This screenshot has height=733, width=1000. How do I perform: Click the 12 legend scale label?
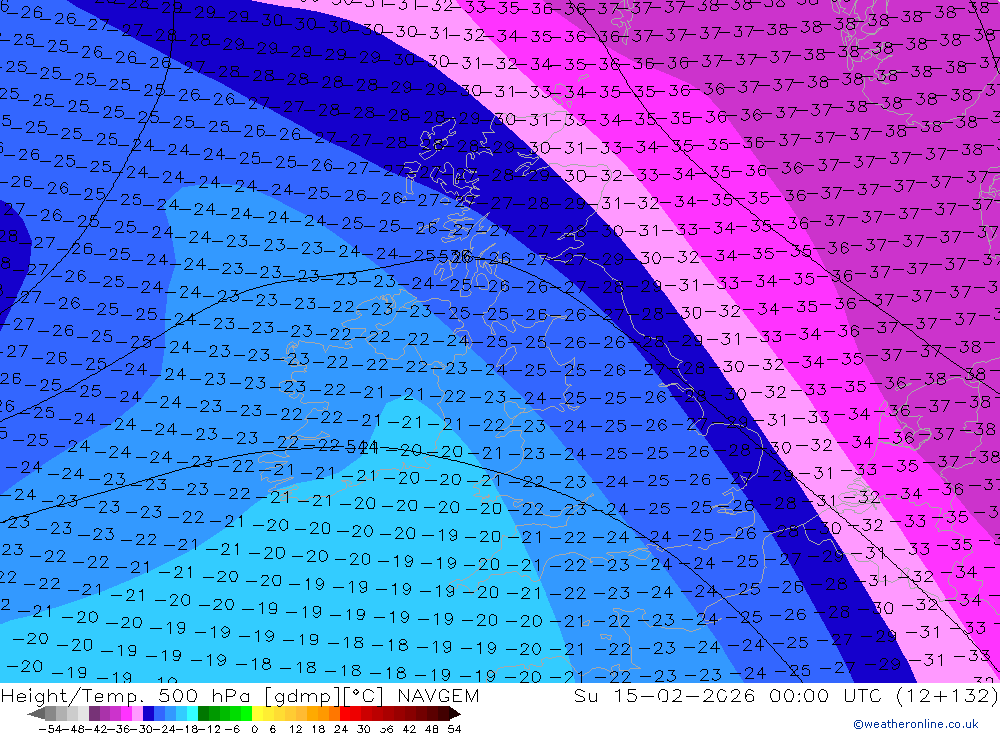[295, 729]
